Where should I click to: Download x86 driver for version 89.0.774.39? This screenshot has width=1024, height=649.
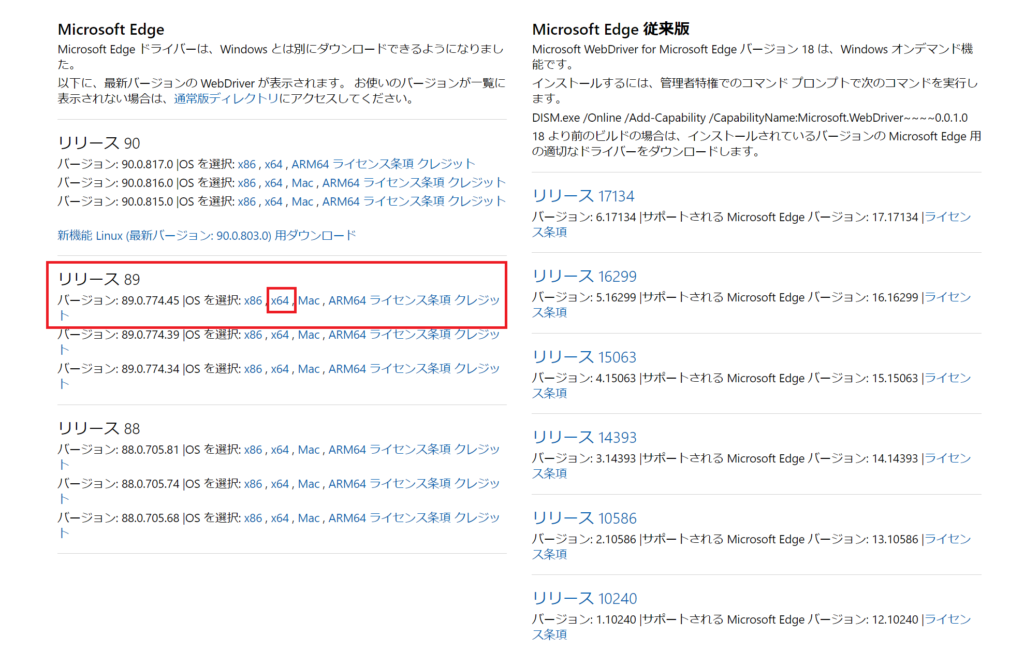pos(253,335)
